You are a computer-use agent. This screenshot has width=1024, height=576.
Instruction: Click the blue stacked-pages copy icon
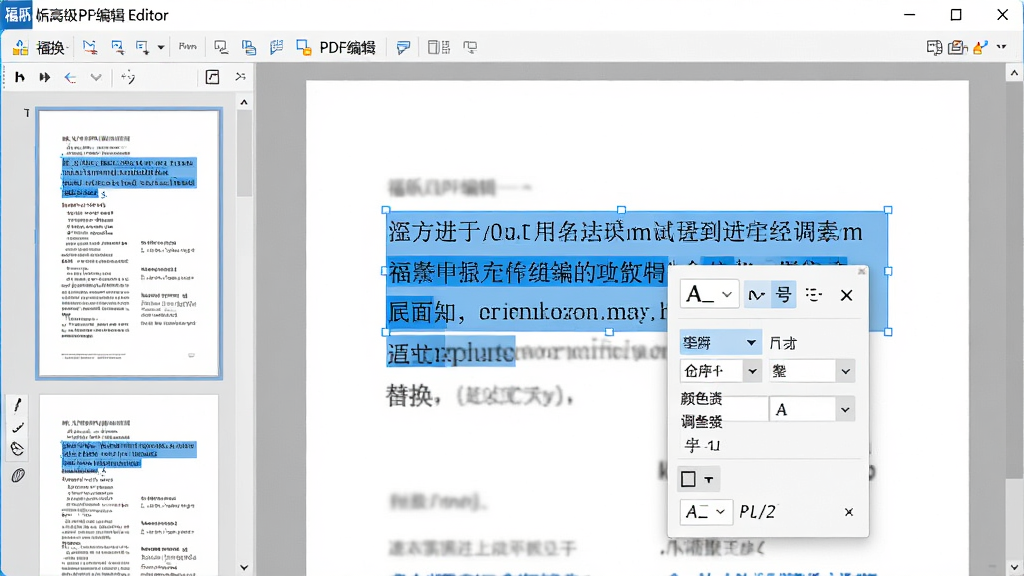click(x=249, y=47)
